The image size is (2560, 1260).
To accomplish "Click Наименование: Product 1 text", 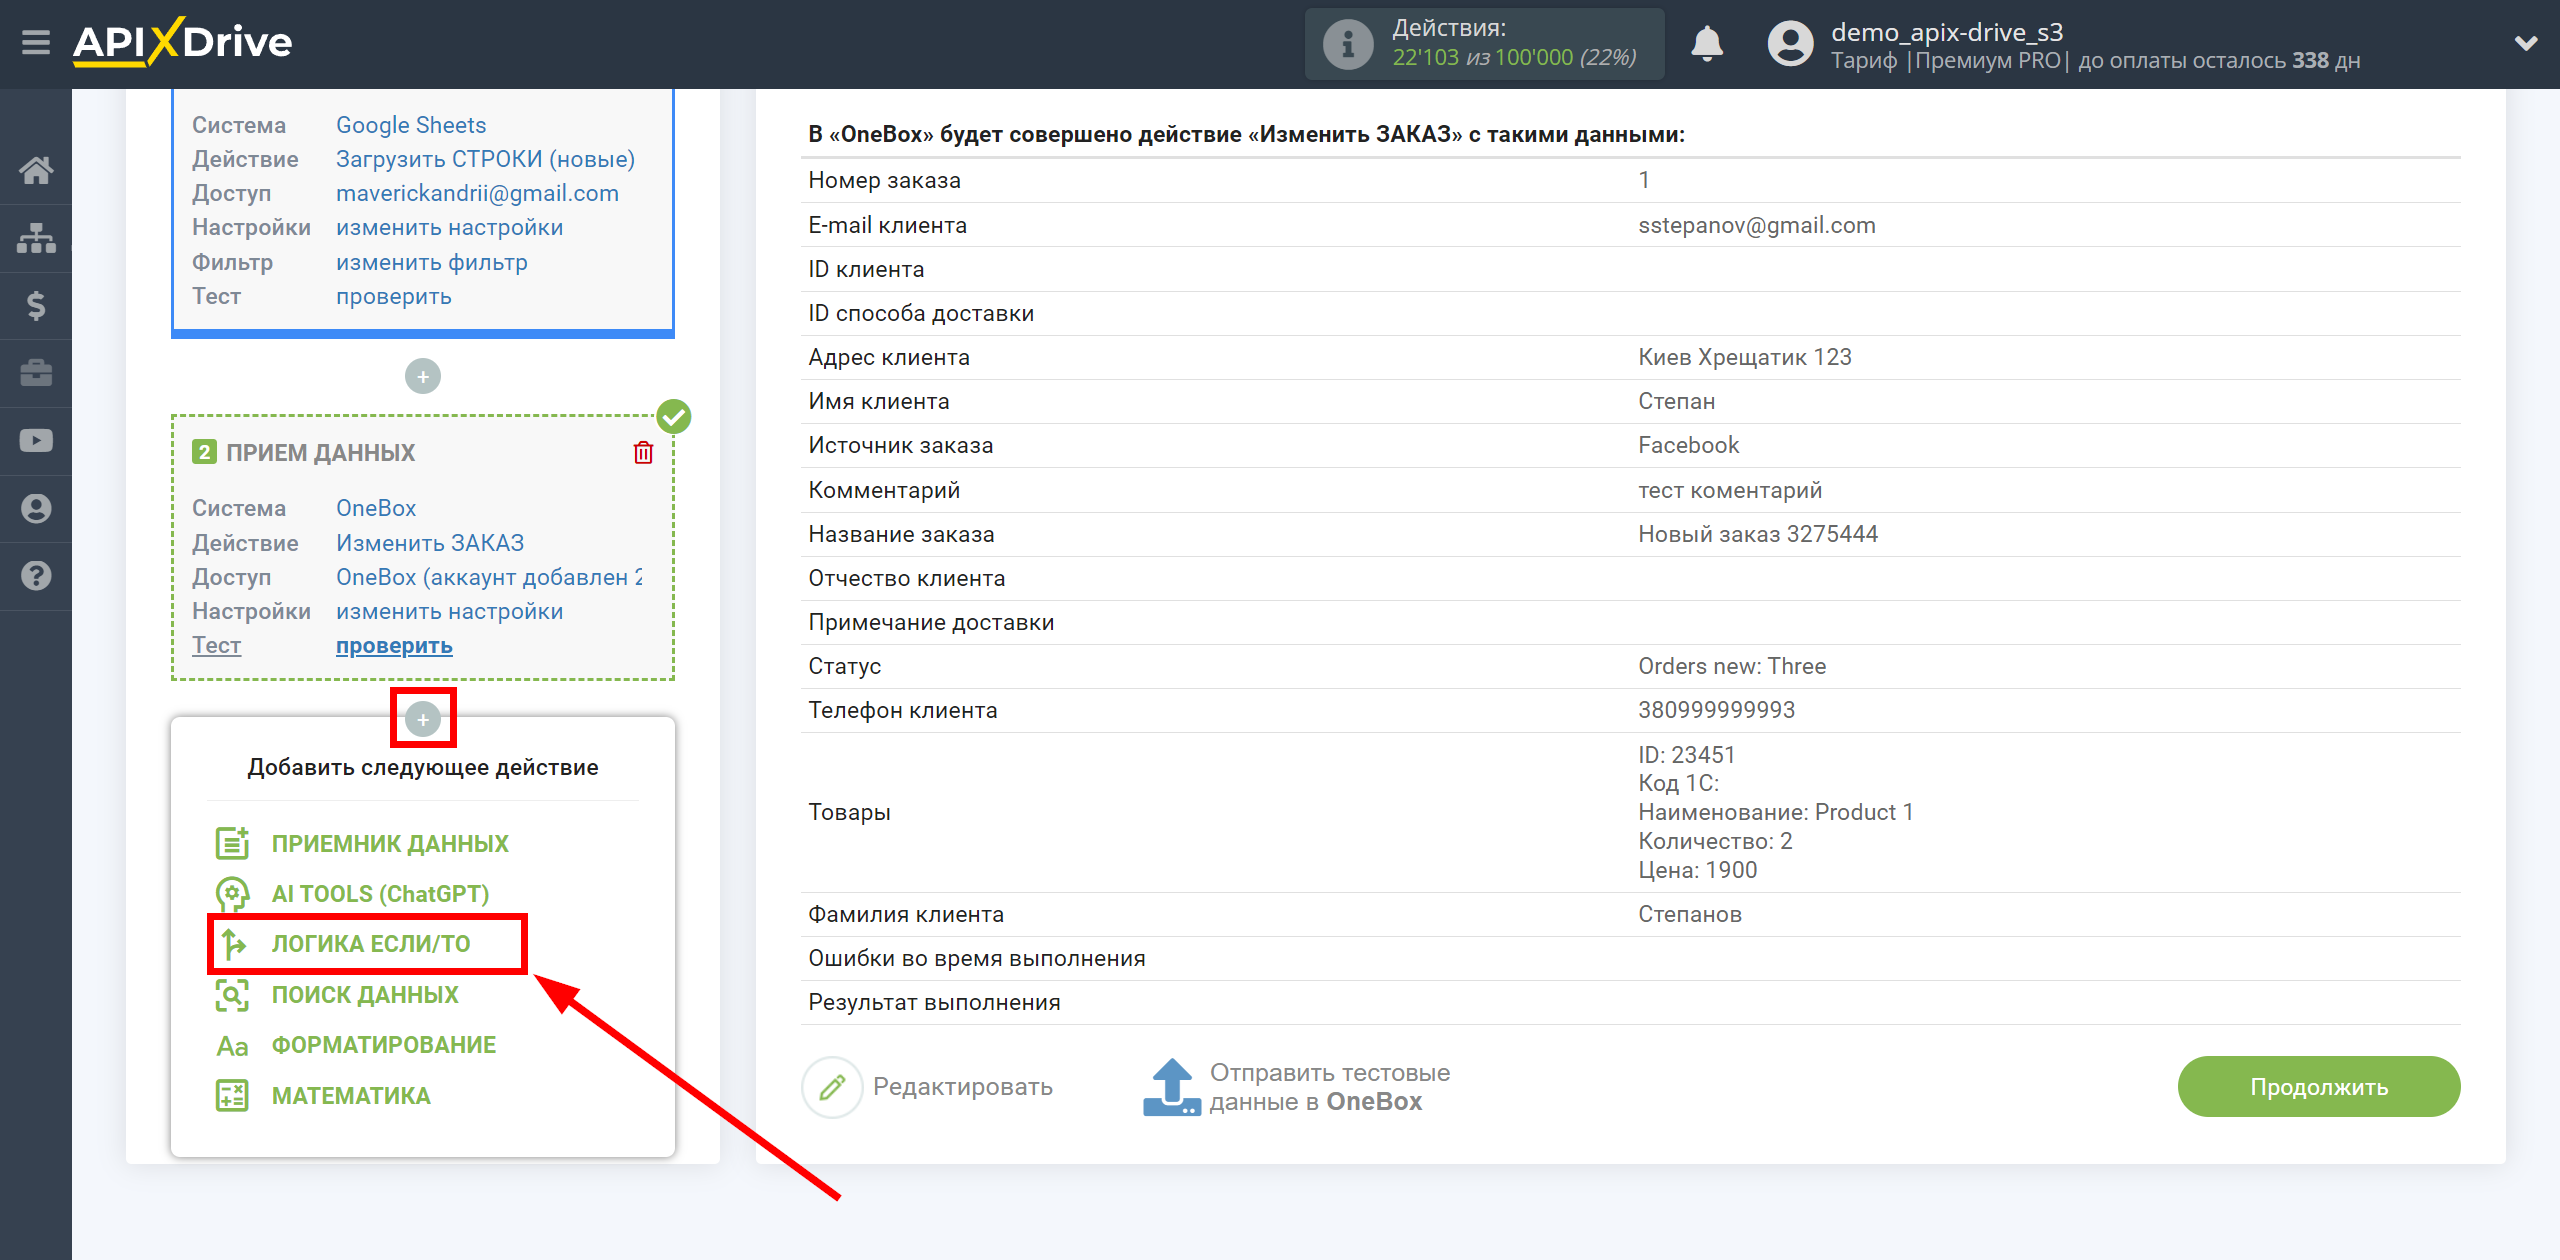I will pyautogui.click(x=1775, y=812).
